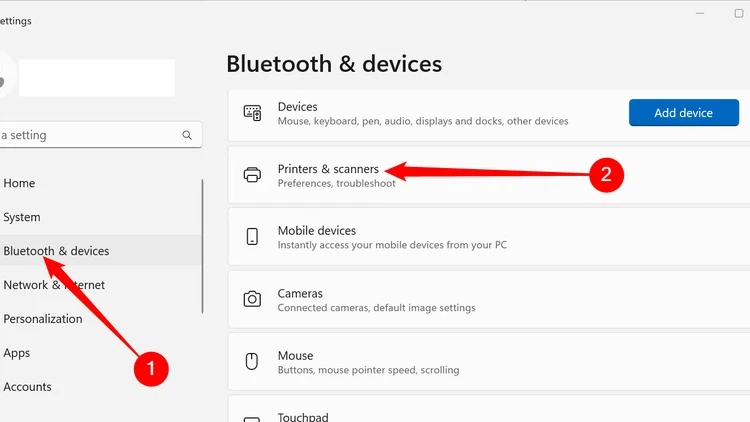The width and height of the screenshot is (750, 422).
Task: Click the Devices keyboard icon
Action: (x=252, y=113)
